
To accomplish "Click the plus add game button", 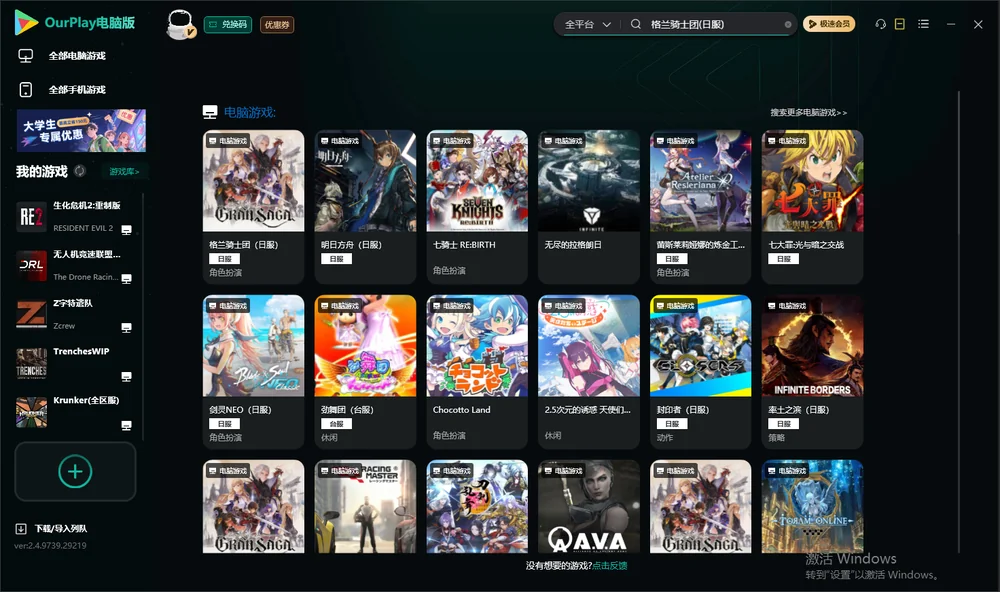I will coord(75,471).
